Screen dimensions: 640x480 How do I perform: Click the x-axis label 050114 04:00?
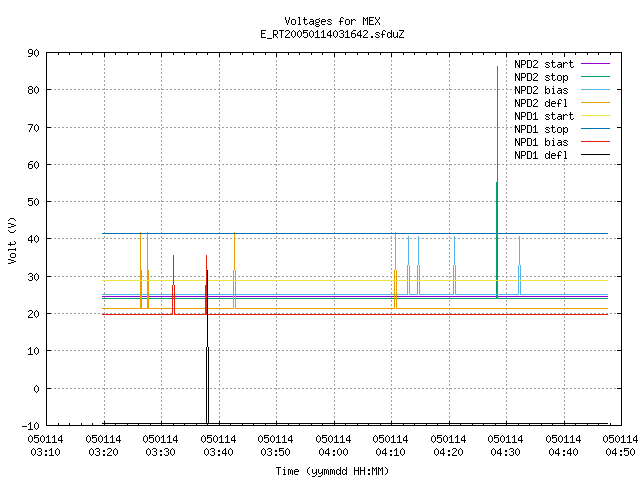[334, 446]
